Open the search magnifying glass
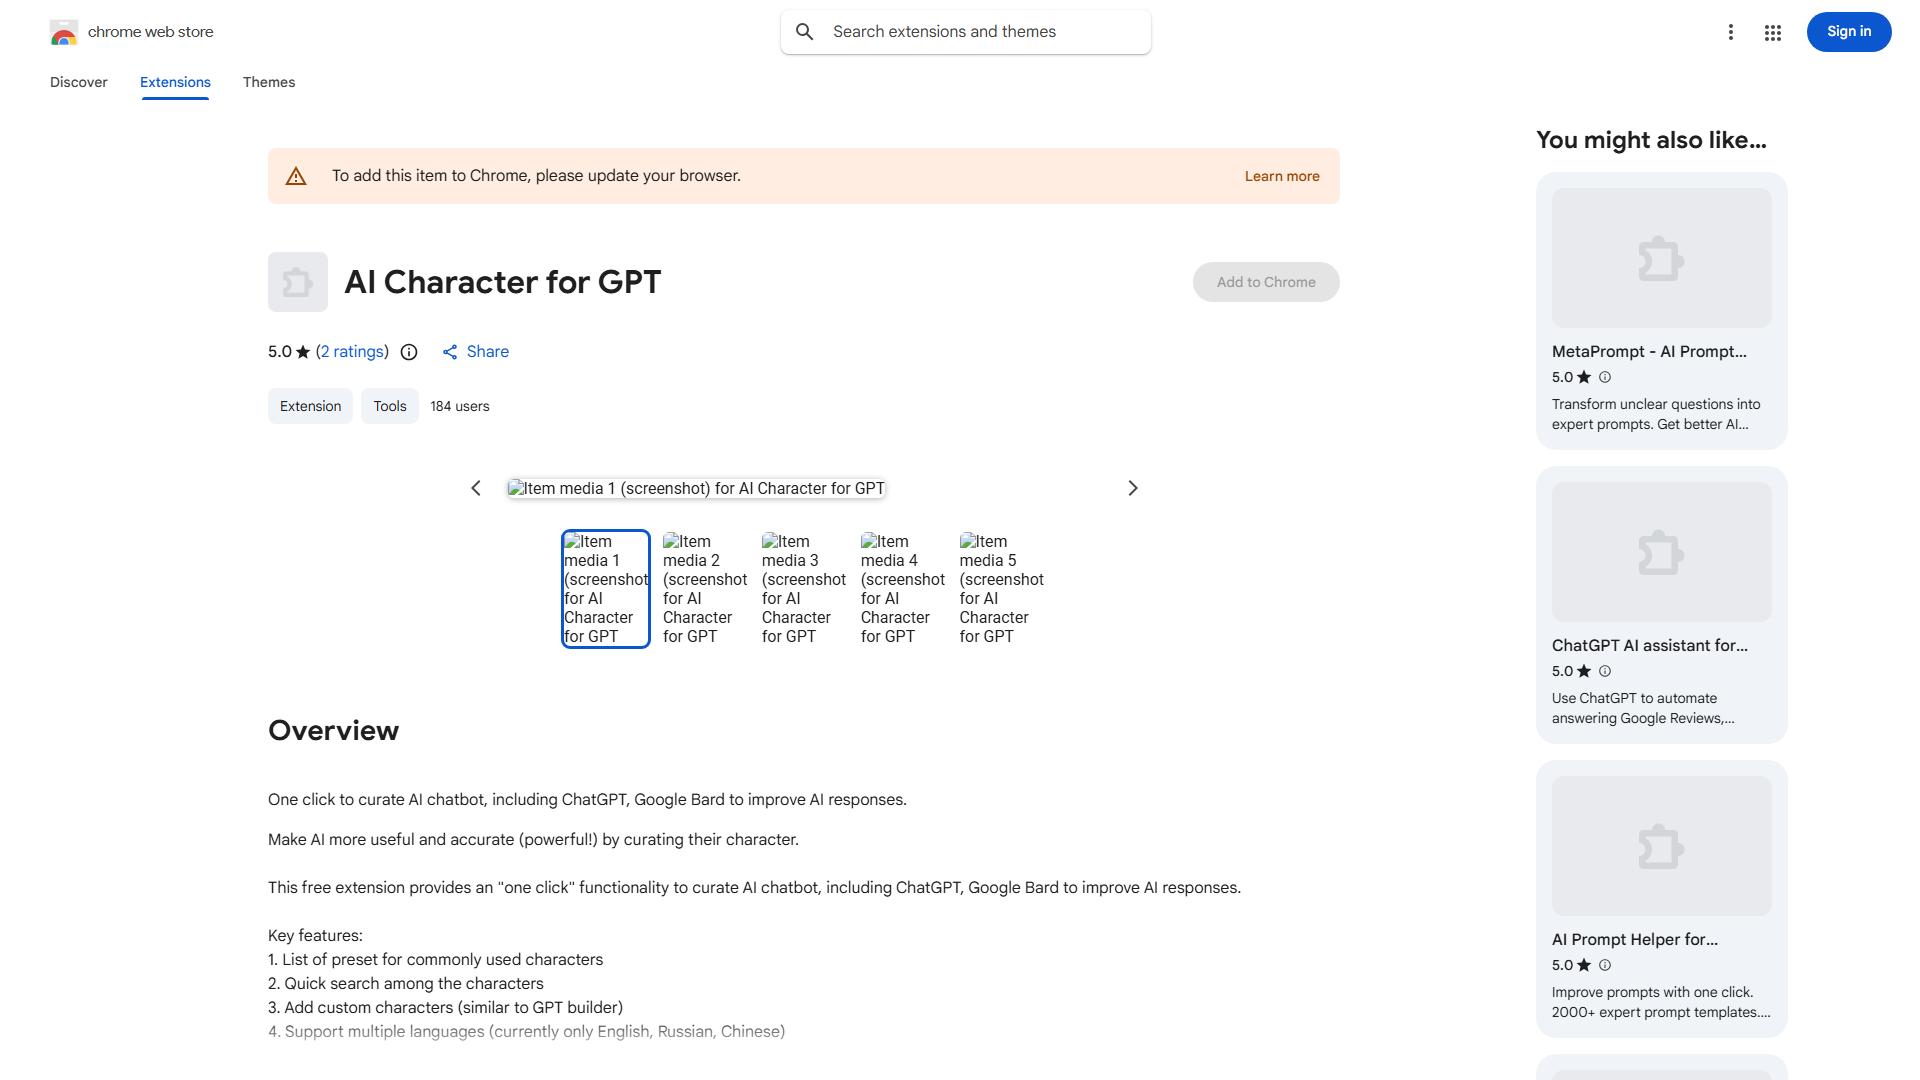The image size is (1920, 1080). (805, 31)
